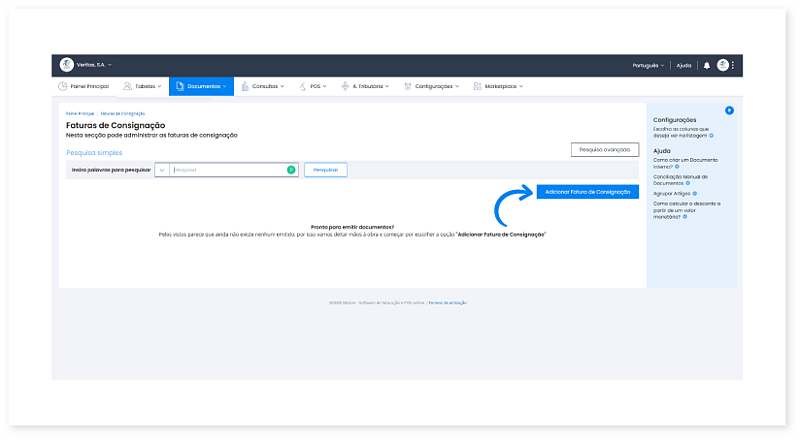
Task: Click the green help icon in search field
Action: pyautogui.click(x=291, y=170)
